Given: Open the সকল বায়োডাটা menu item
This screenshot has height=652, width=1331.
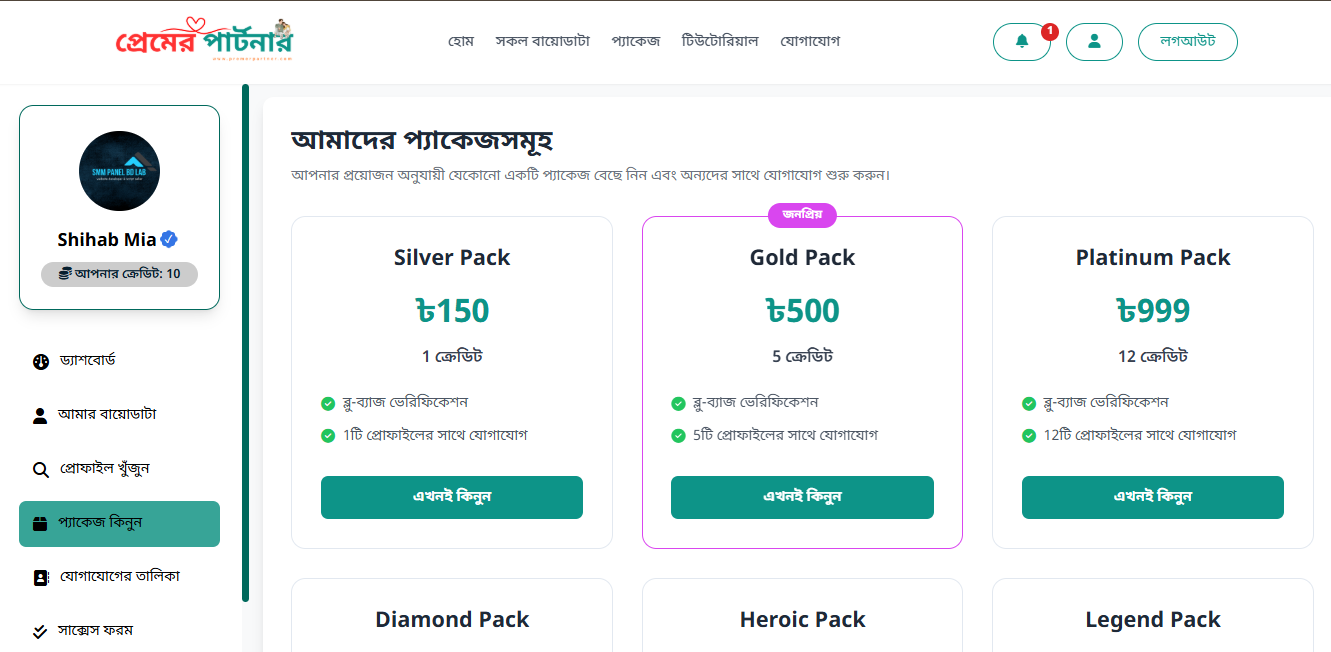Looking at the screenshot, I should [543, 41].
